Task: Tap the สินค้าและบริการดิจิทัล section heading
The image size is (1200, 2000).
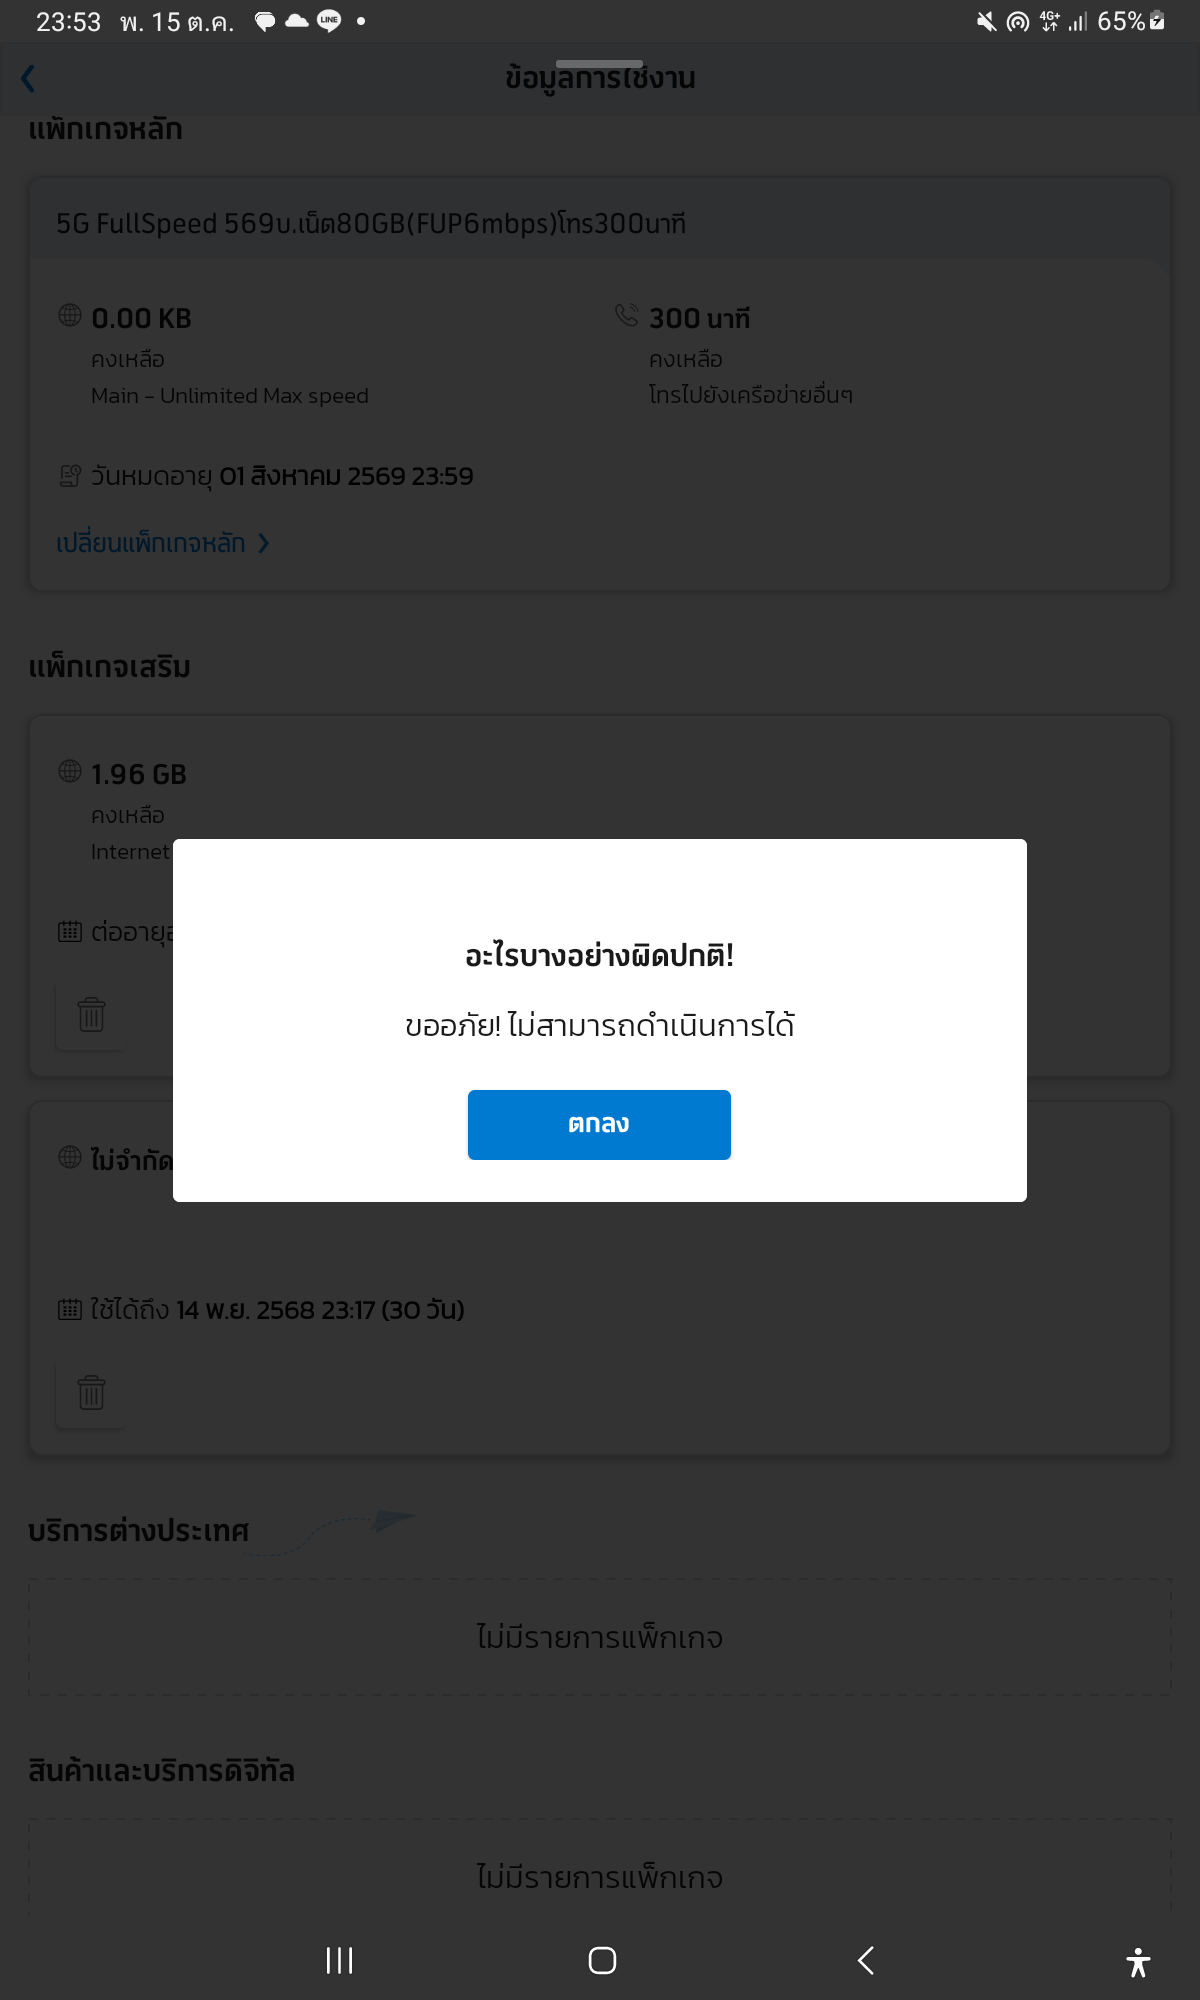Action: [161, 1771]
